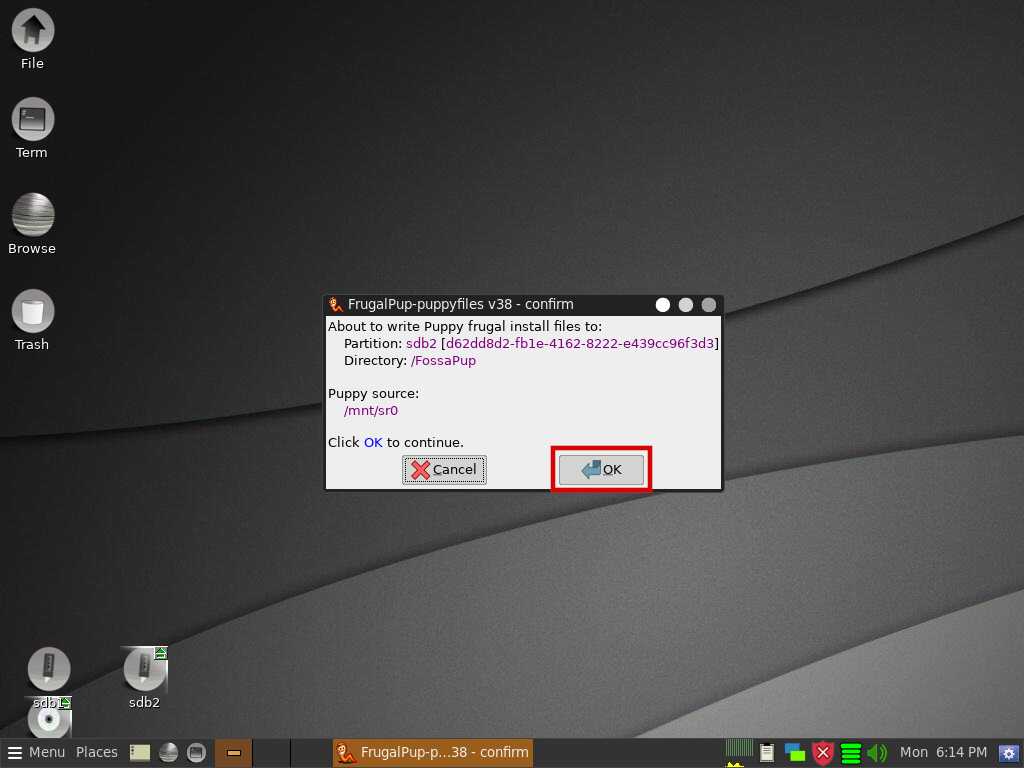
Task: Open the optical disc drive icon
Action: pos(48,722)
